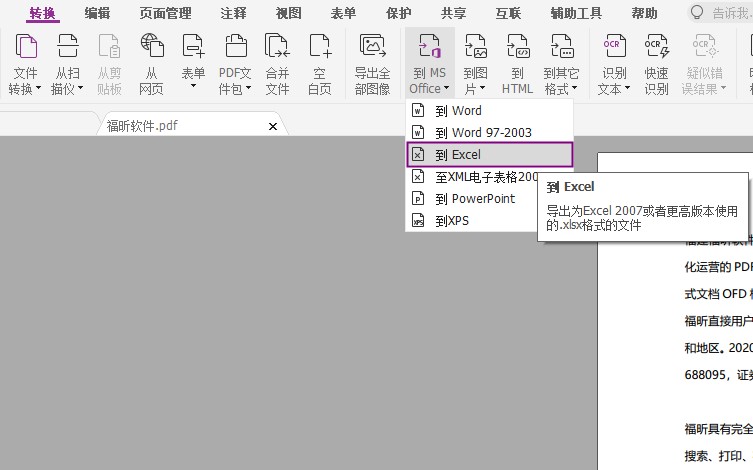
Task: Select 到 Excel in the dropdown menu
Action: [458, 155]
